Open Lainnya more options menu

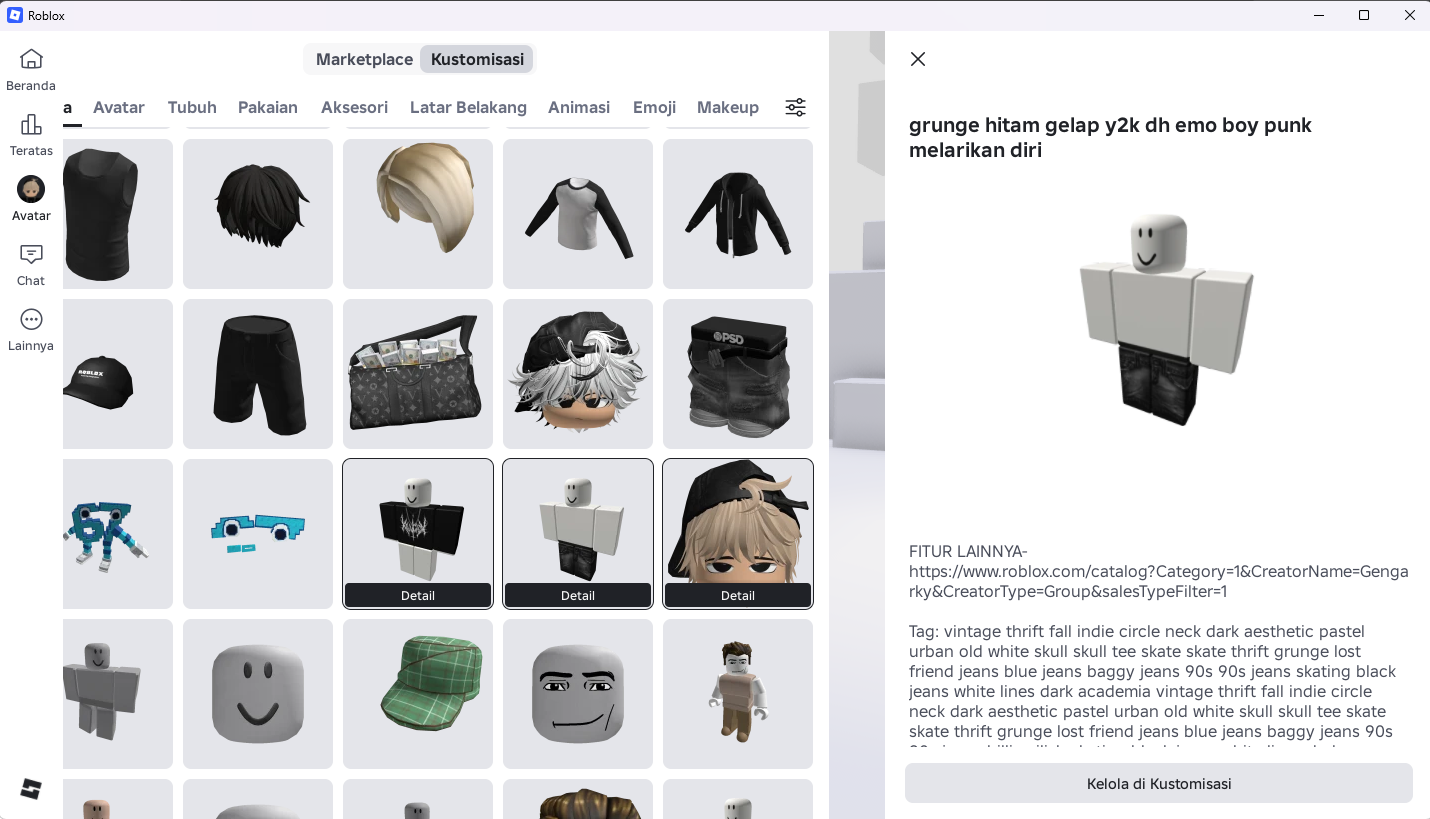point(31,330)
